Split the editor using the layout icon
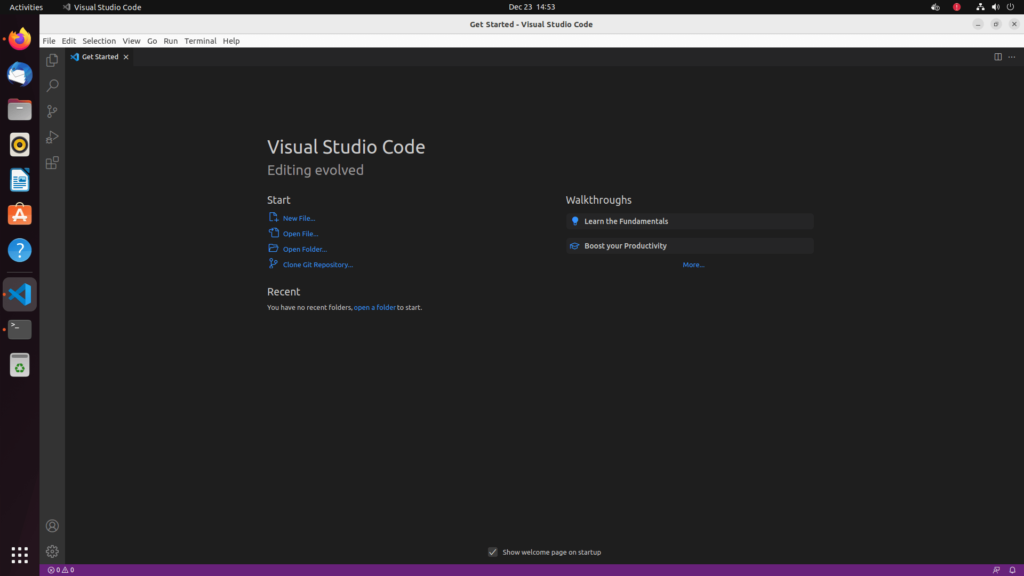The width and height of the screenshot is (1024, 576). (997, 57)
